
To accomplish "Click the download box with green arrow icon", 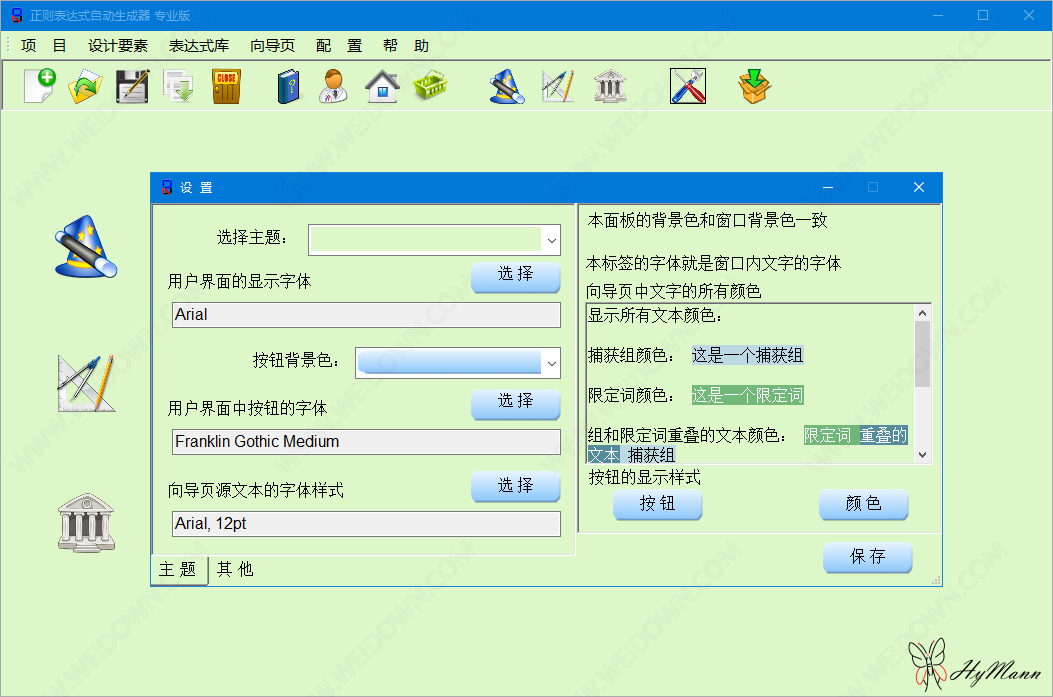I will 754,86.
